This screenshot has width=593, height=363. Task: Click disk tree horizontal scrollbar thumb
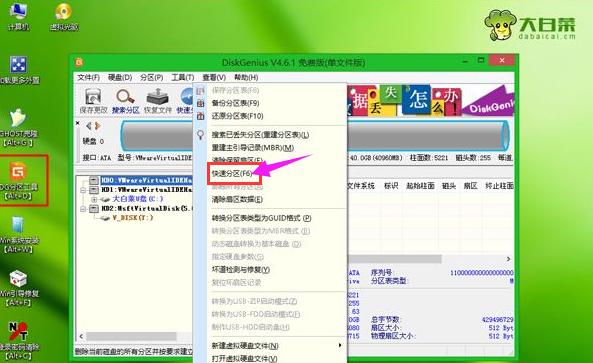(x=131, y=336)
